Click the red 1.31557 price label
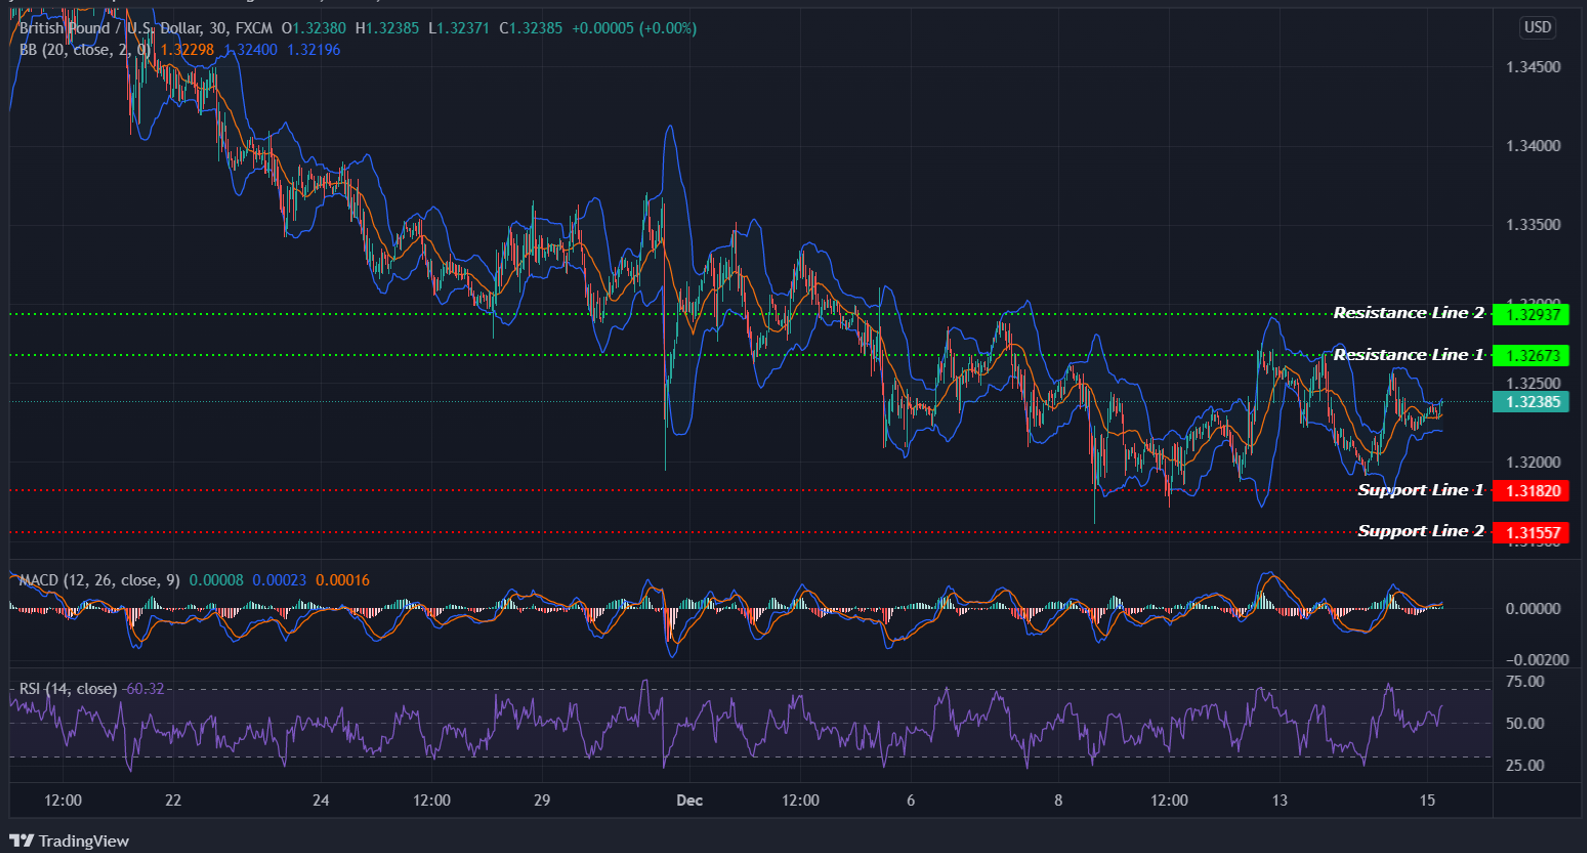Screen dimensions: 1587x853 click(x=1531, y=532)
